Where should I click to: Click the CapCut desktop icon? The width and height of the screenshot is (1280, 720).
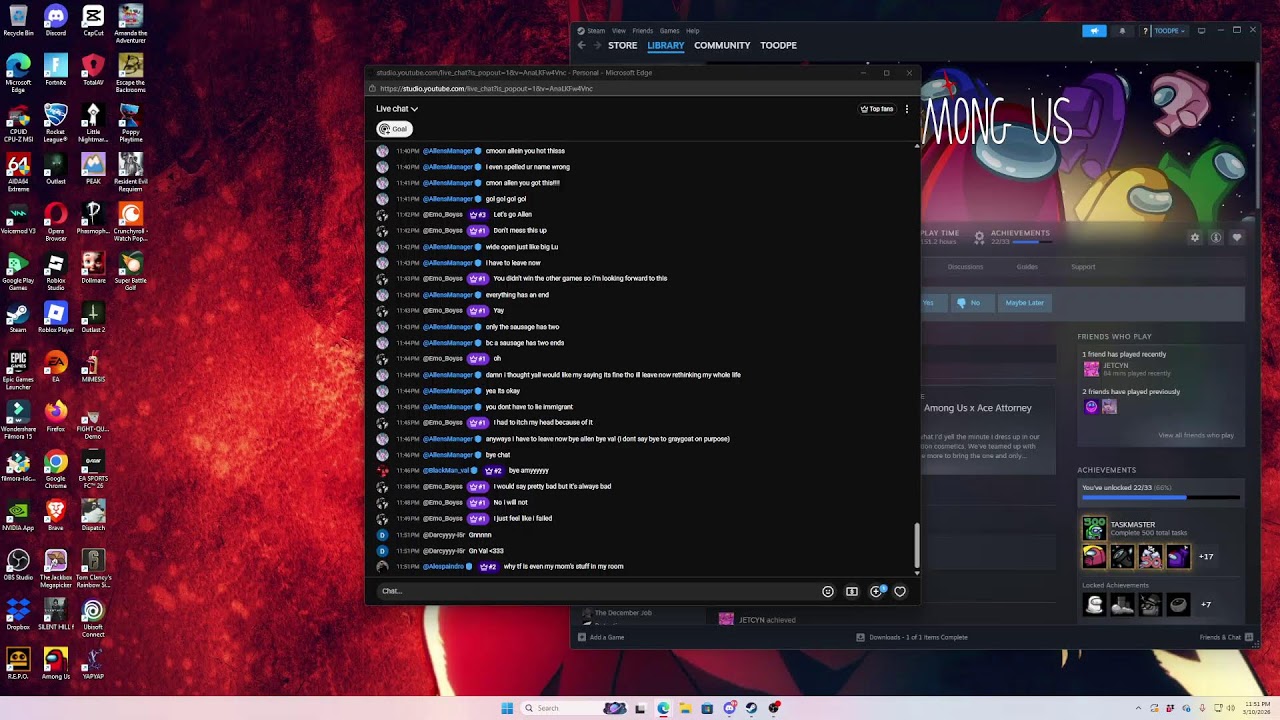pos(93,20)
